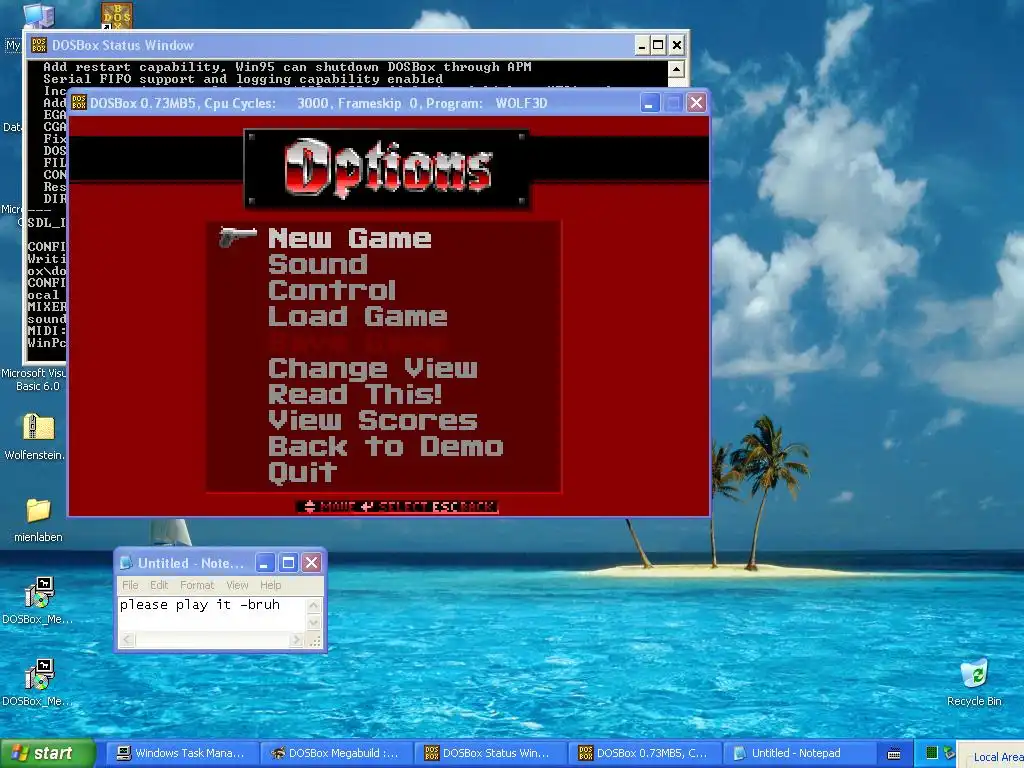
Task: Maximize the DOSBox Status Window
Action: 658,45
